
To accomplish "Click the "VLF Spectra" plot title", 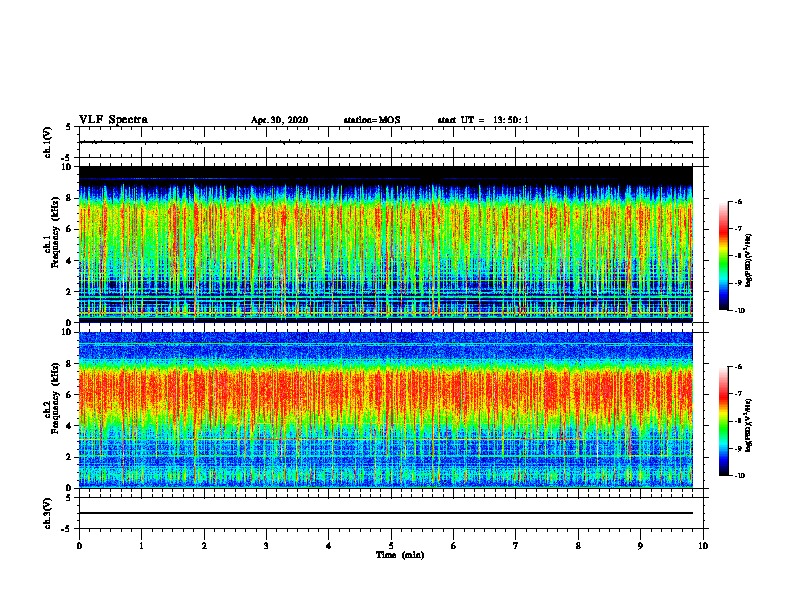I will [x=113, y=120].
